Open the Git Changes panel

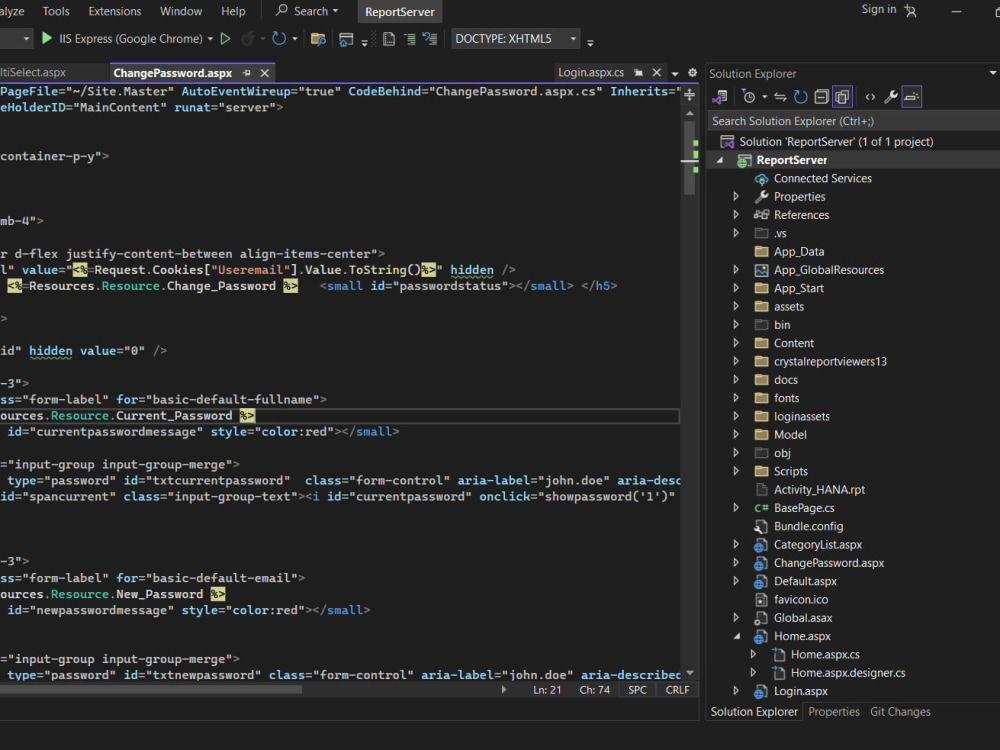pyautogui.click(x=899, y=711)
